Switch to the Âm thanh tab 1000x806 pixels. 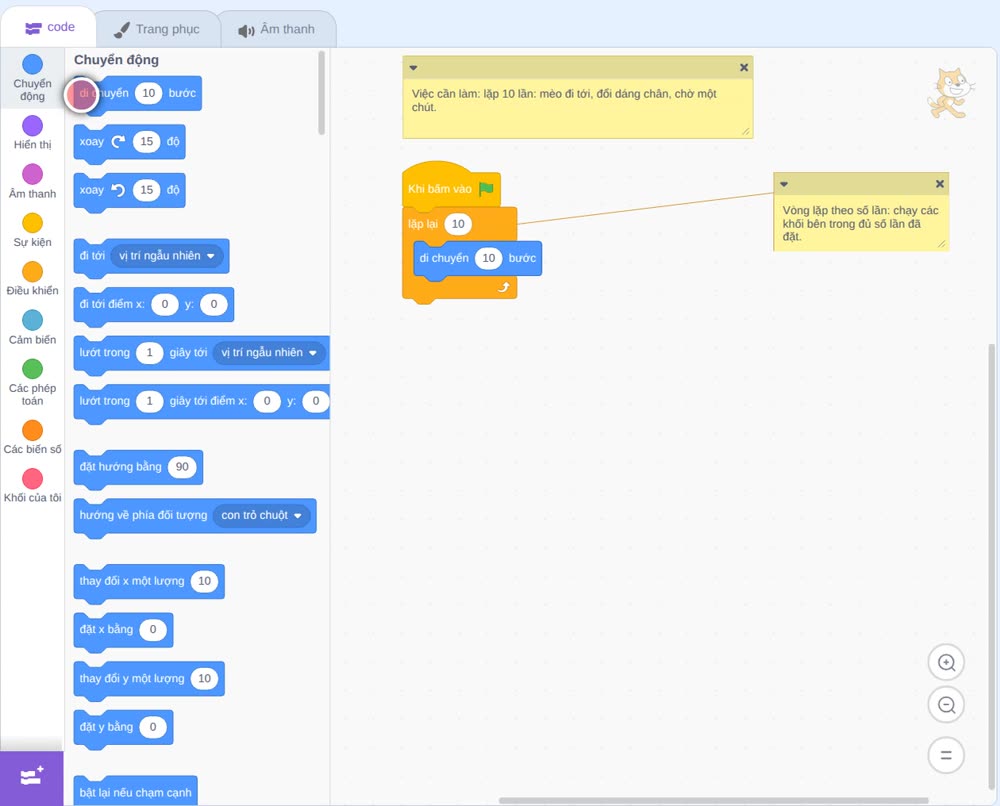click(277, 29)
